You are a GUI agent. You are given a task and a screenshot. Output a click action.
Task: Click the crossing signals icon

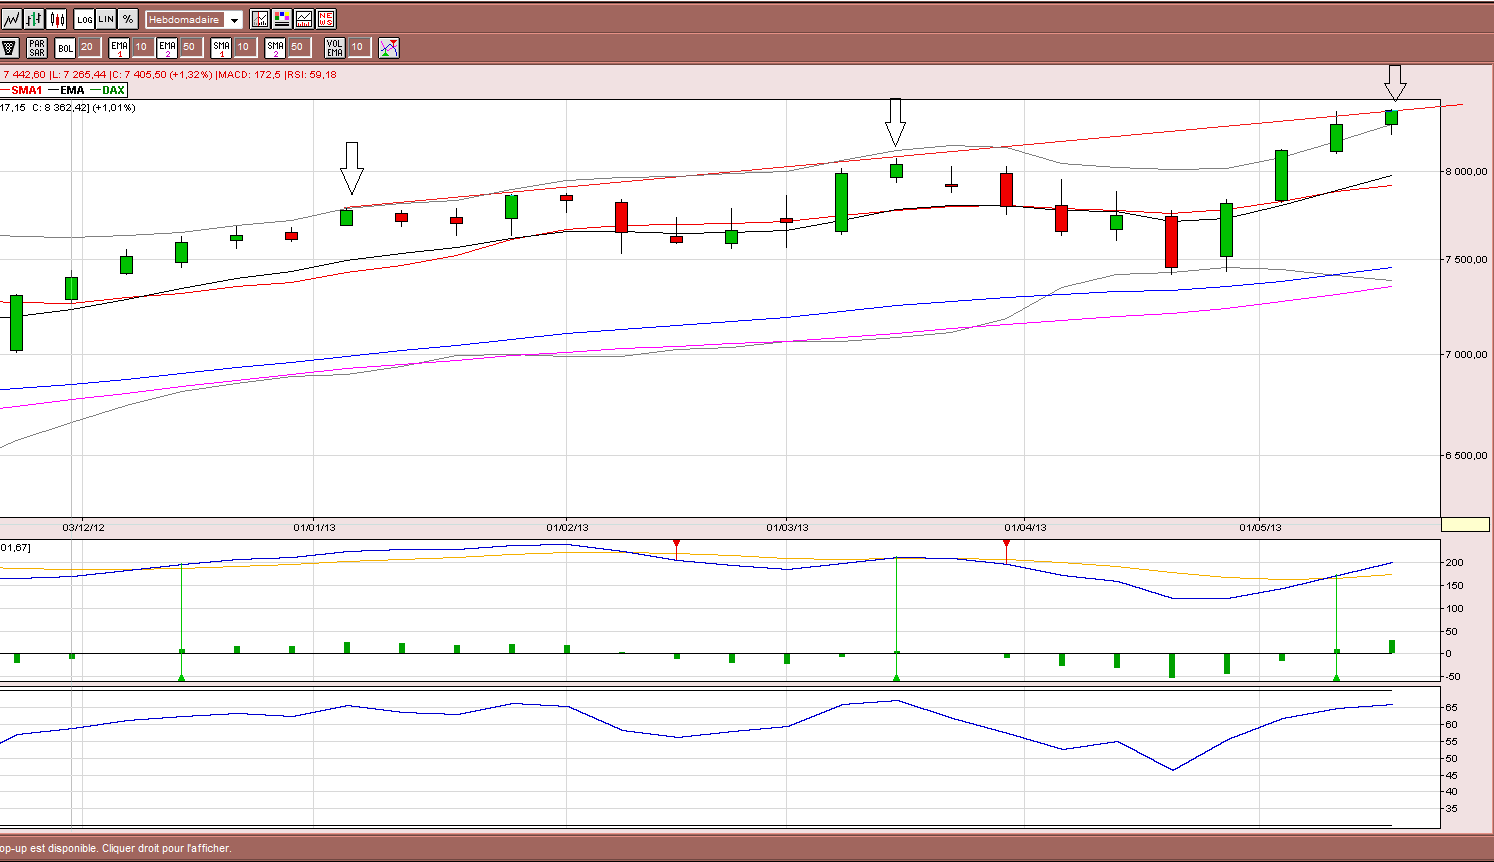389,47
